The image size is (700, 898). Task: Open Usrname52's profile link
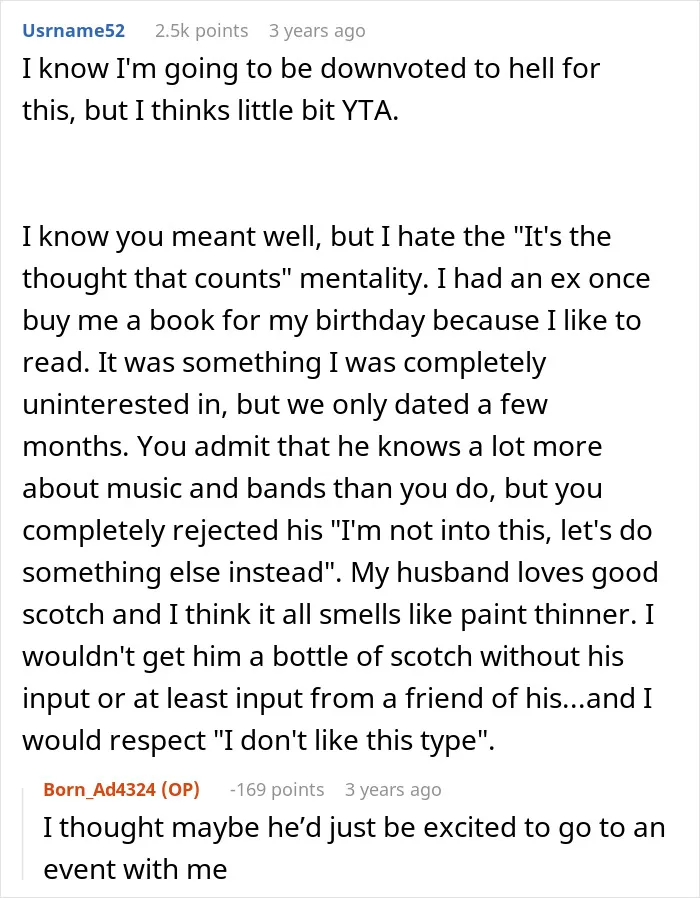coord(73,30)
